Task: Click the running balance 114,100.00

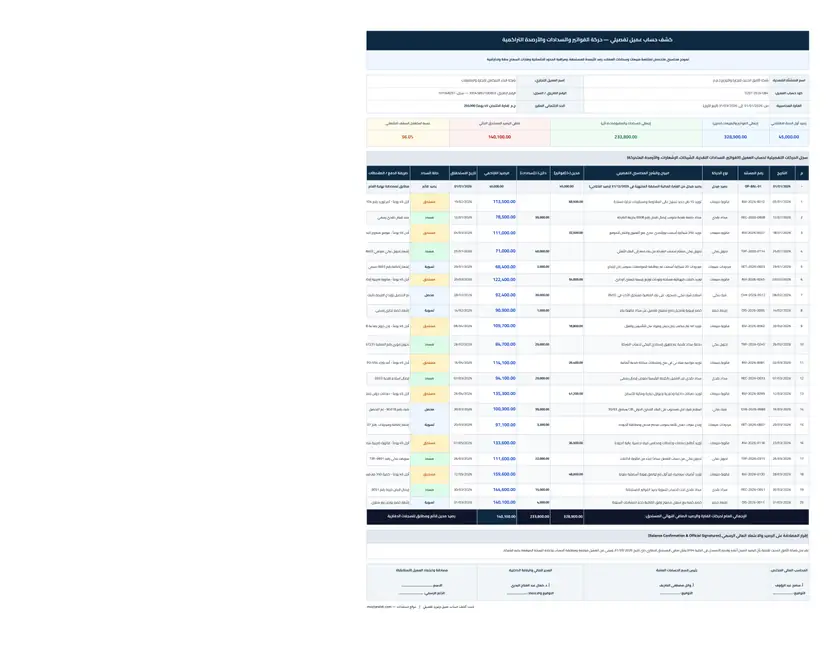Action: [504, 363]
